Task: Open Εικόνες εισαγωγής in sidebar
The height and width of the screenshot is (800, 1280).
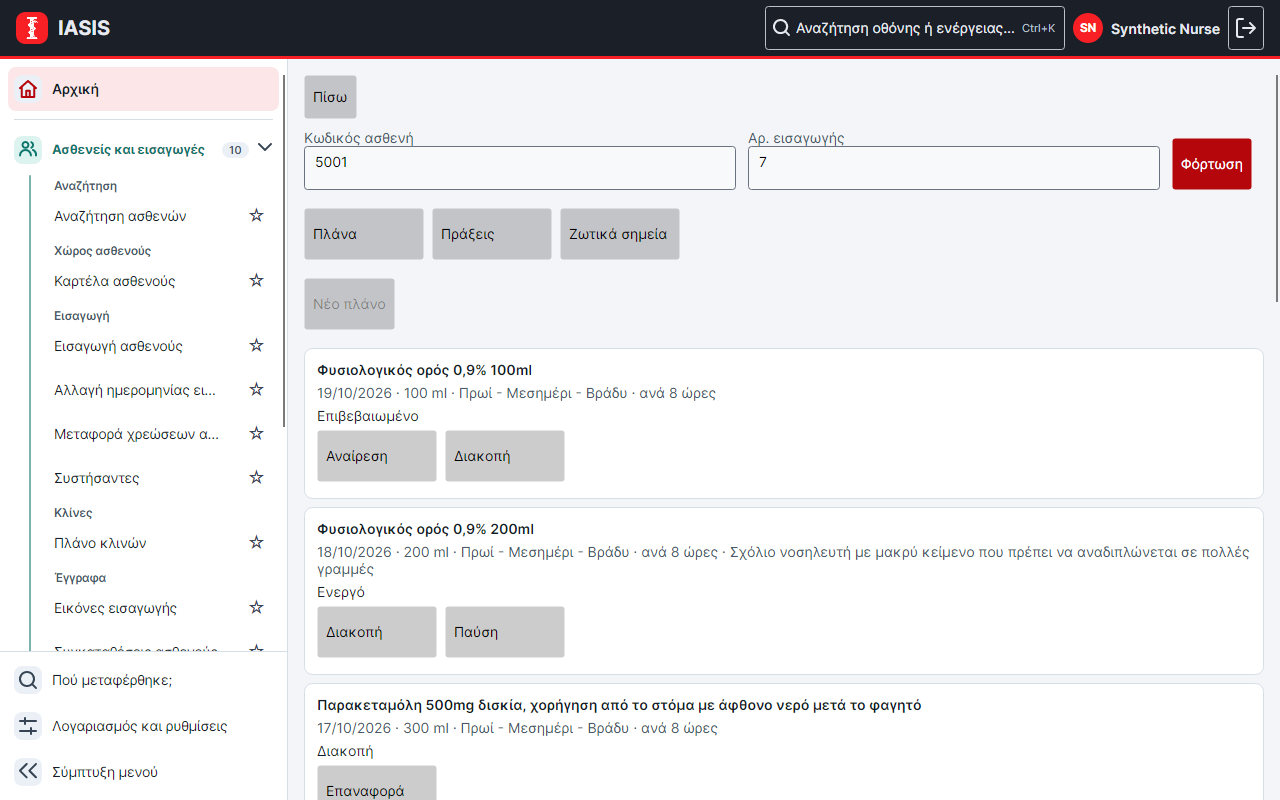Action: 116,608
